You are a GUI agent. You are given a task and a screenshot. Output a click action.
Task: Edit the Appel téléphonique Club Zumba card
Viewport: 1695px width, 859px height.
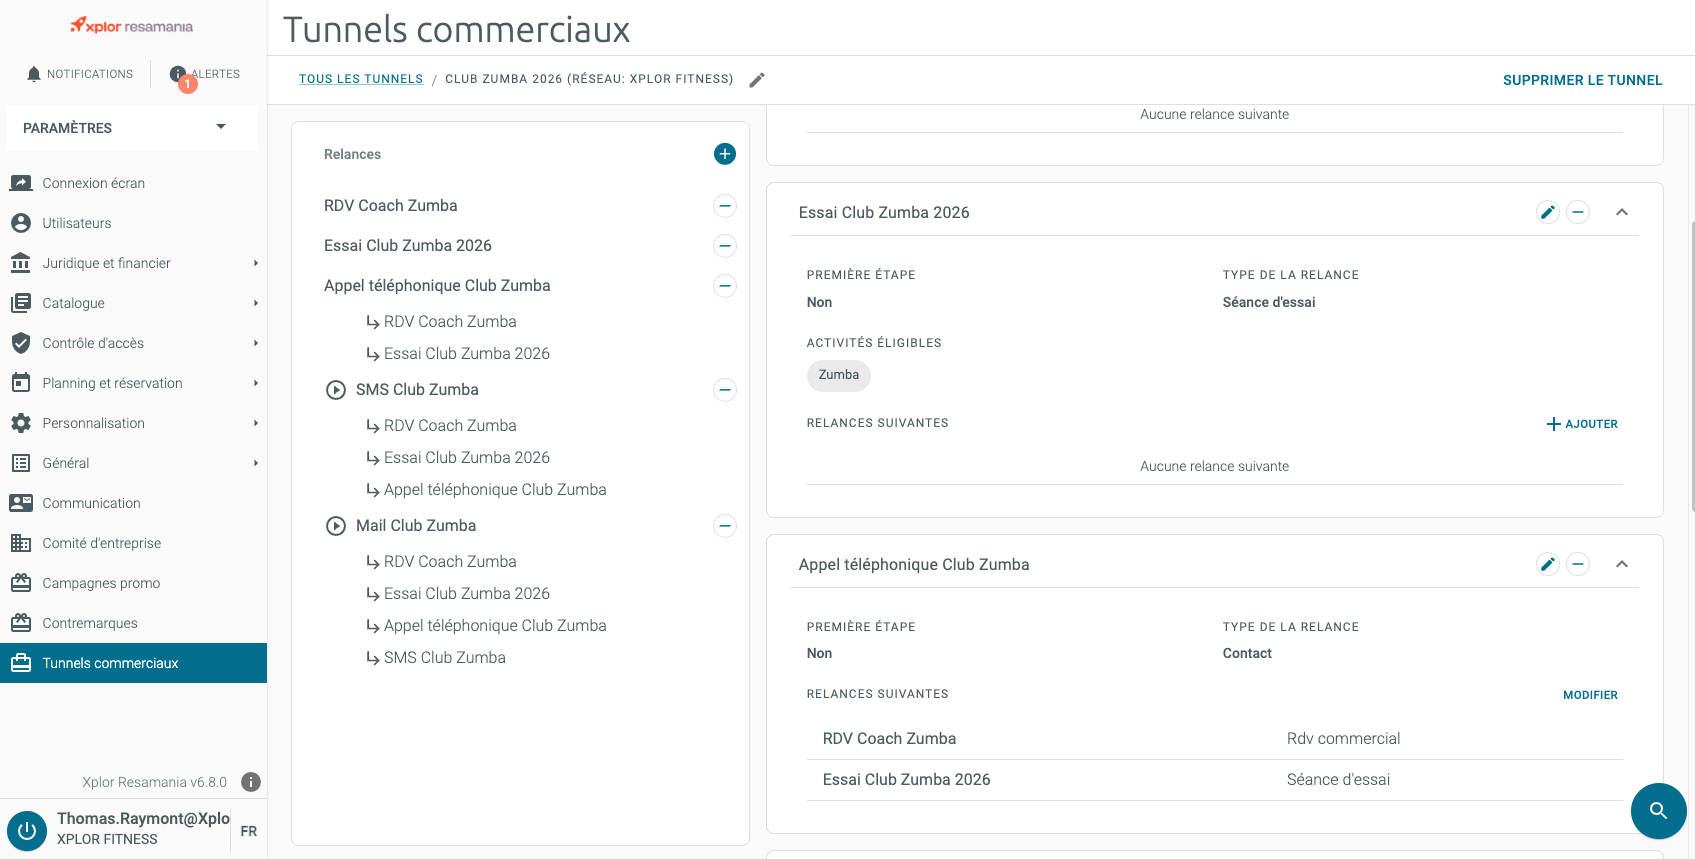click(x=1548, y=564)
